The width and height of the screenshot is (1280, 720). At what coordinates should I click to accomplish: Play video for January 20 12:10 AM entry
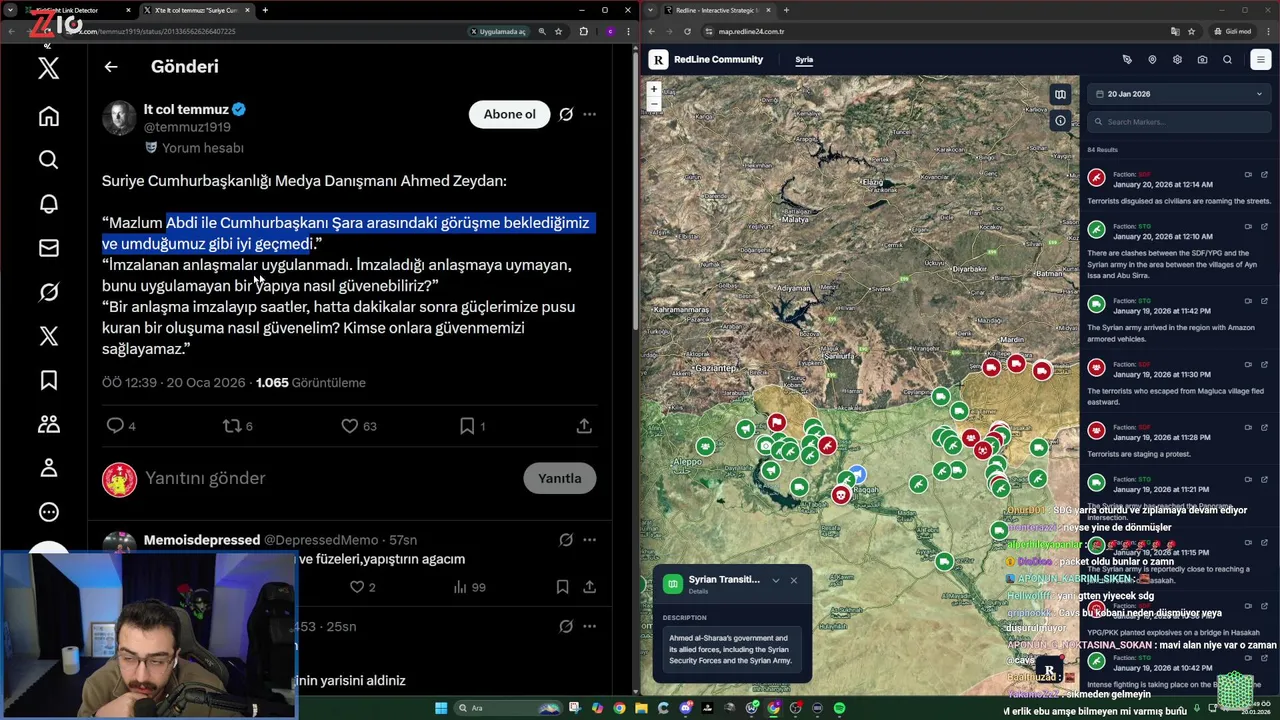click(1248, 227)
